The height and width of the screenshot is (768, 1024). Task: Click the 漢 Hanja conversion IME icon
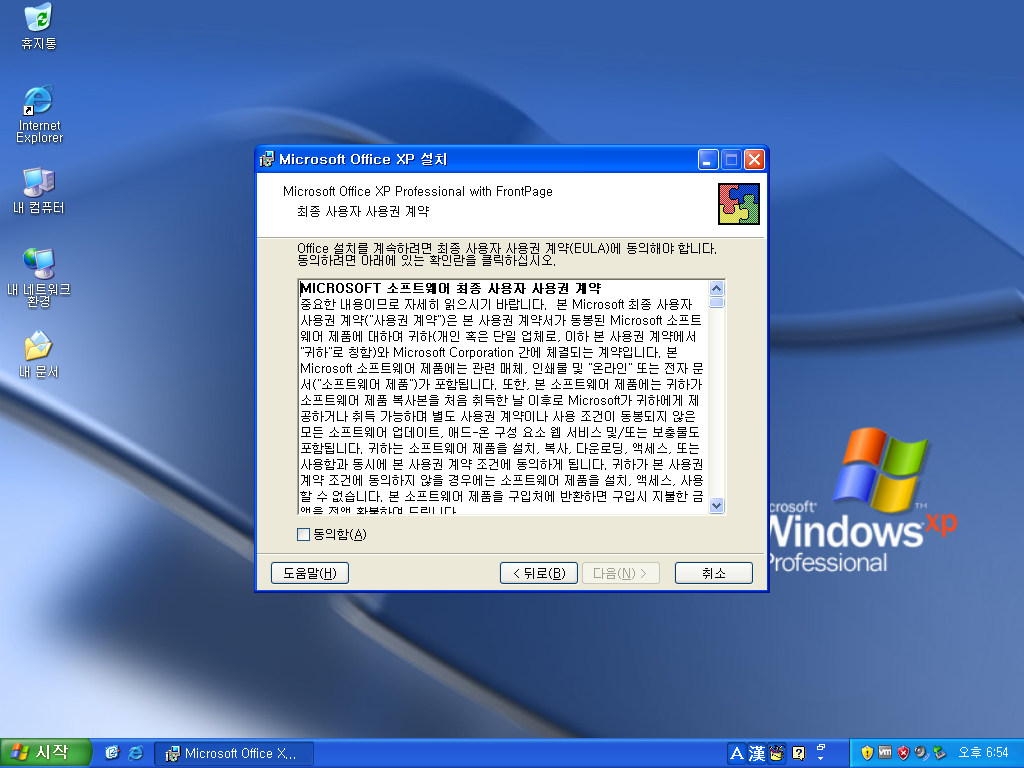click(756, 754)
